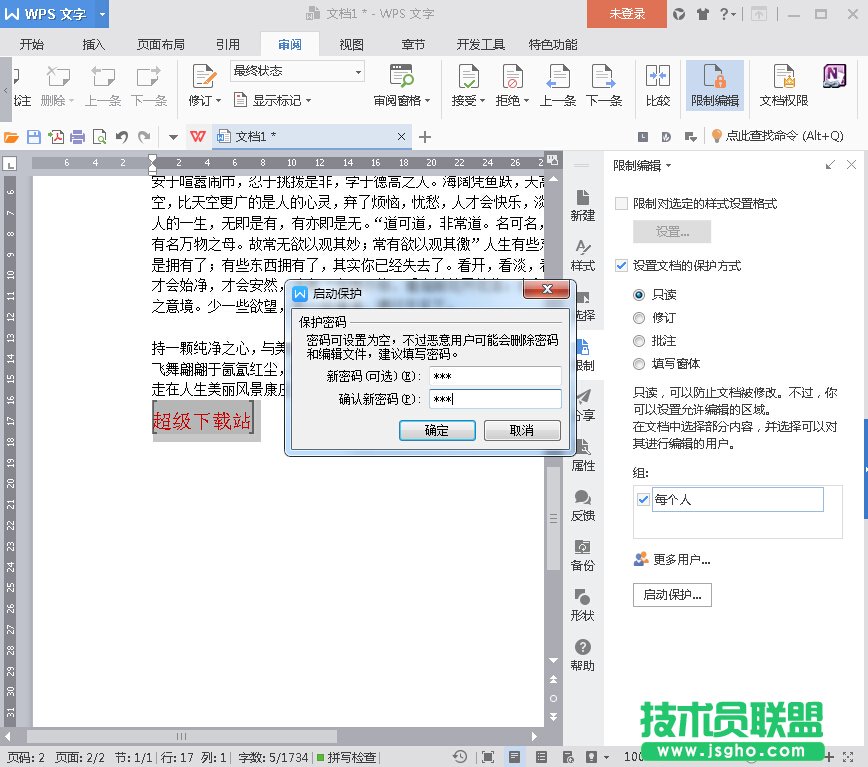Screen dimensions: 868x767
Task: Uncheck the 每个人 group checkbox
Action: [643, 499]
